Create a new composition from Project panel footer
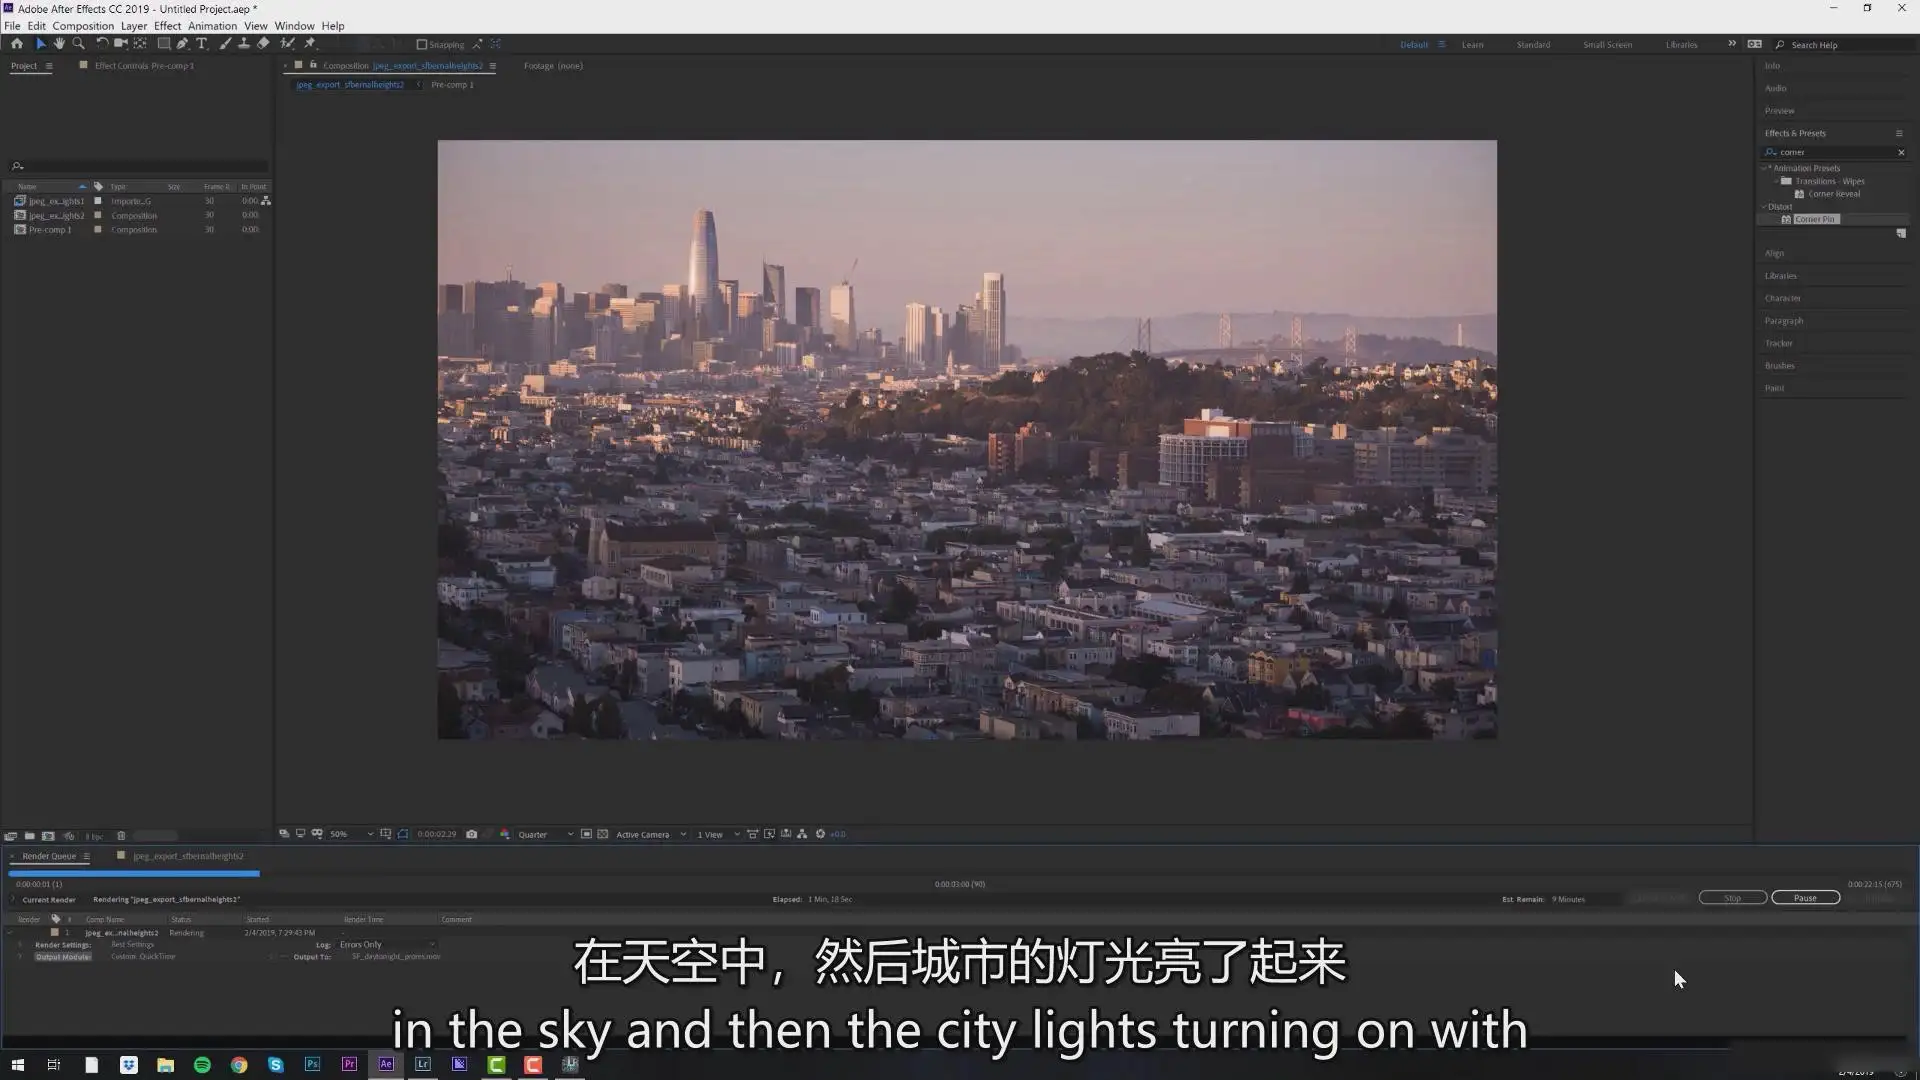Viewport: 1920px width, 1080px height. pyautogui.click(x=48, y=836)
